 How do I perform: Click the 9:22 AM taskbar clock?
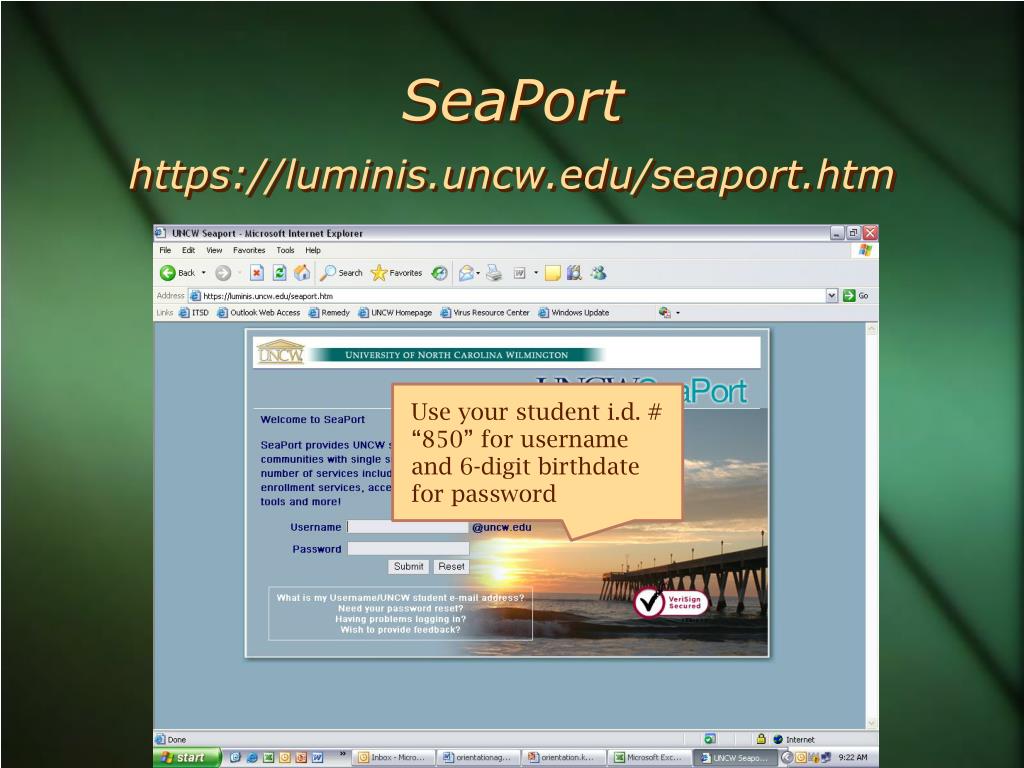(853, 758)
